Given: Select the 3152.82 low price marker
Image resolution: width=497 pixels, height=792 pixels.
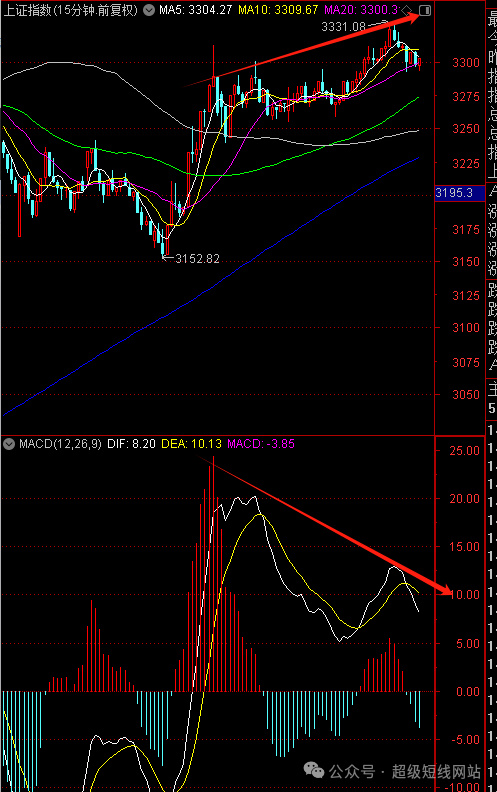Looking at the screenshot, I should coord(197,259).
